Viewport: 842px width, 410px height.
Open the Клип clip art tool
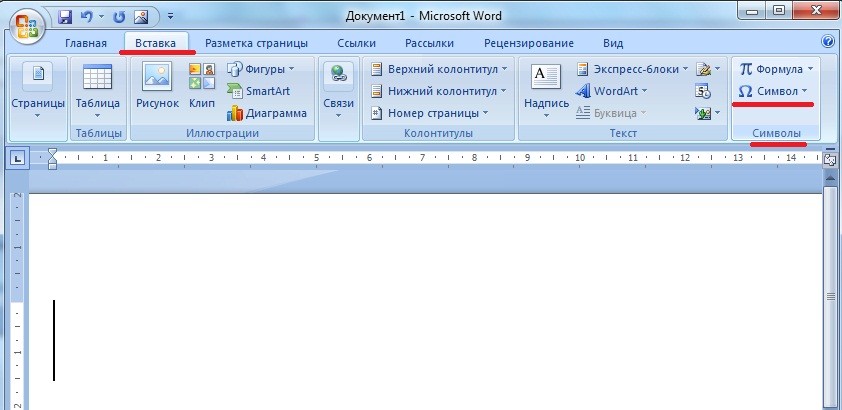pyautogui.click(x=202, y=86)
